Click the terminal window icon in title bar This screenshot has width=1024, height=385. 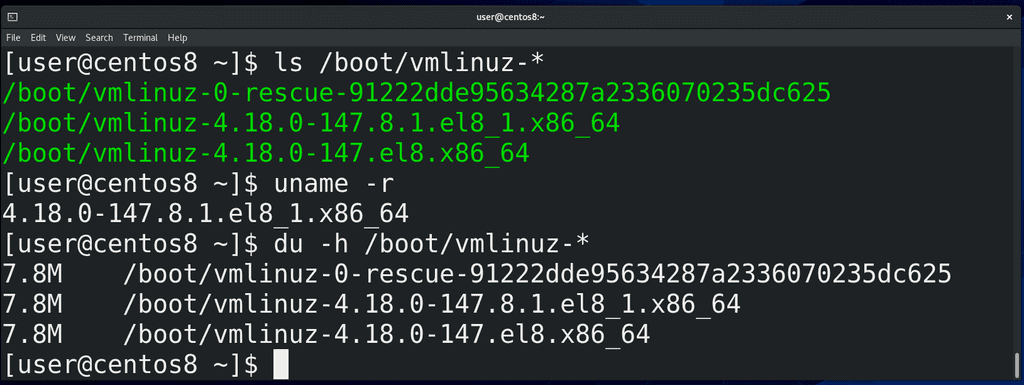(13, 16)
